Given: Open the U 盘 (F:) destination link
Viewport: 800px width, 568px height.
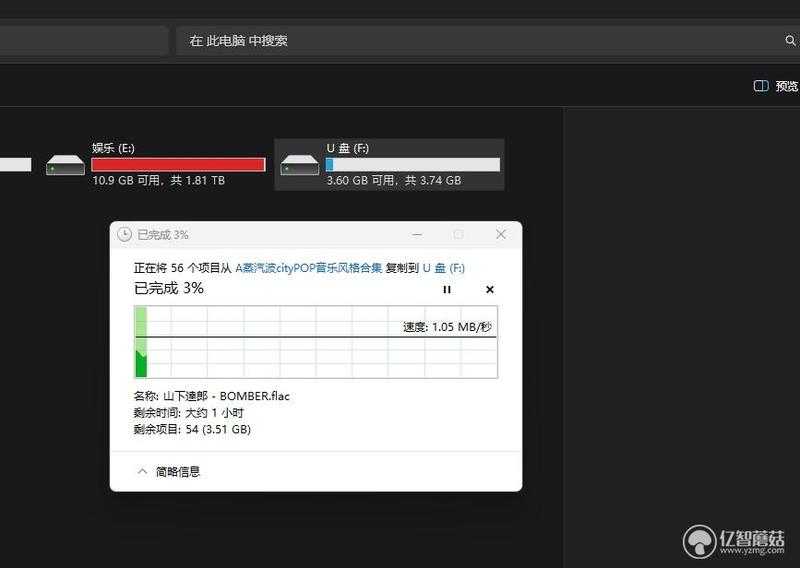Looking at the screenshot, I should click(444, 268).
